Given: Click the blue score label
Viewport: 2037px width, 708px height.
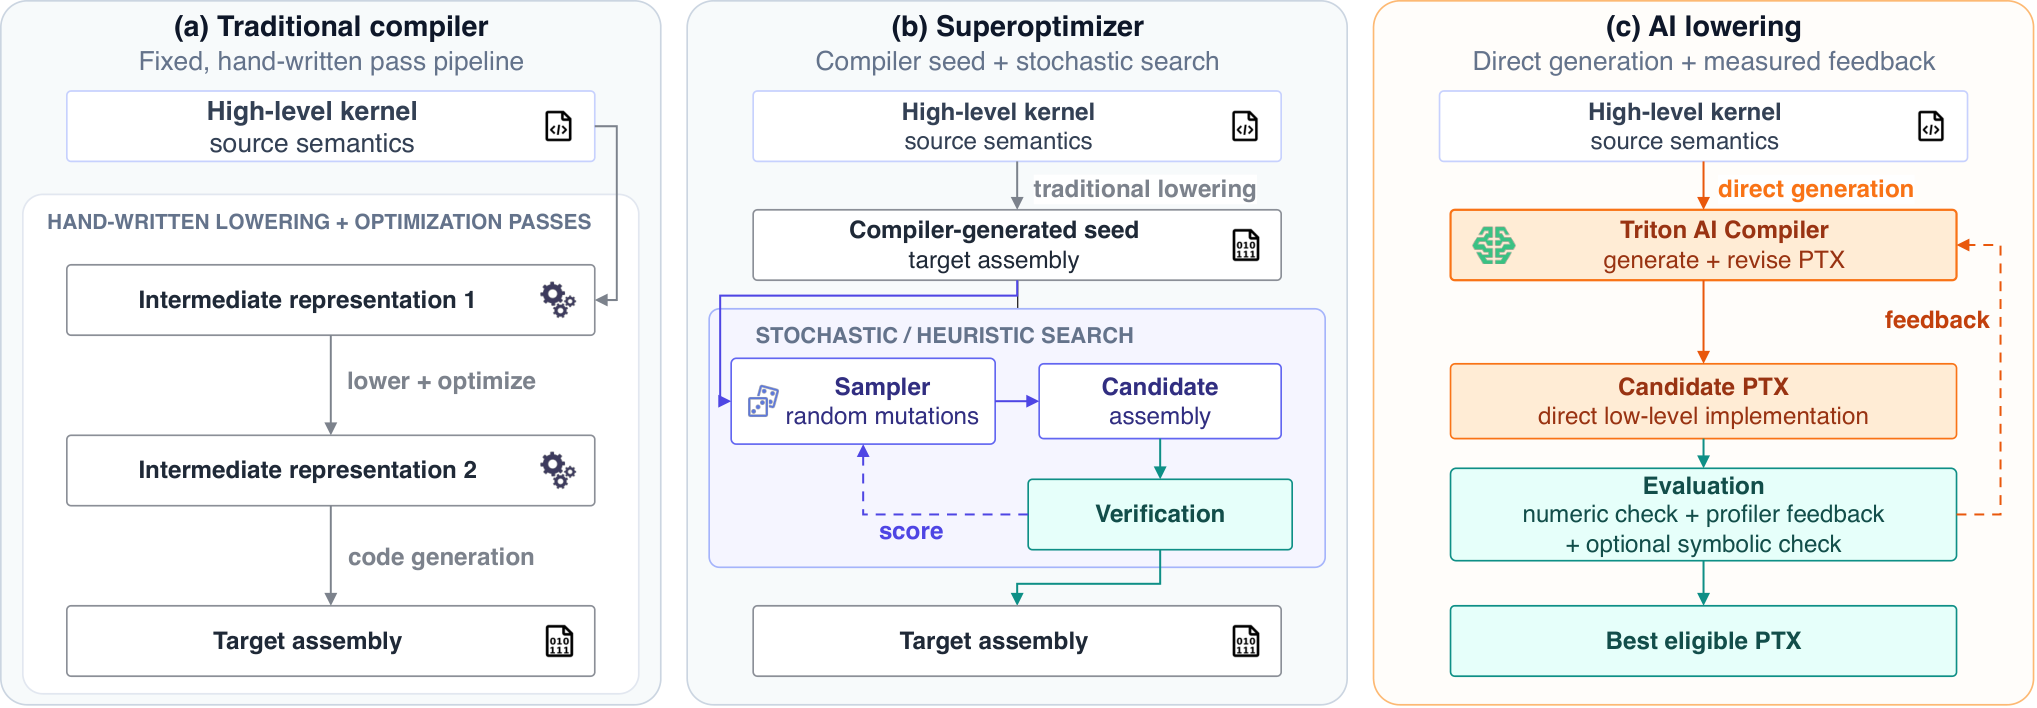Looking at the screenshot, I should click(911, 531).
